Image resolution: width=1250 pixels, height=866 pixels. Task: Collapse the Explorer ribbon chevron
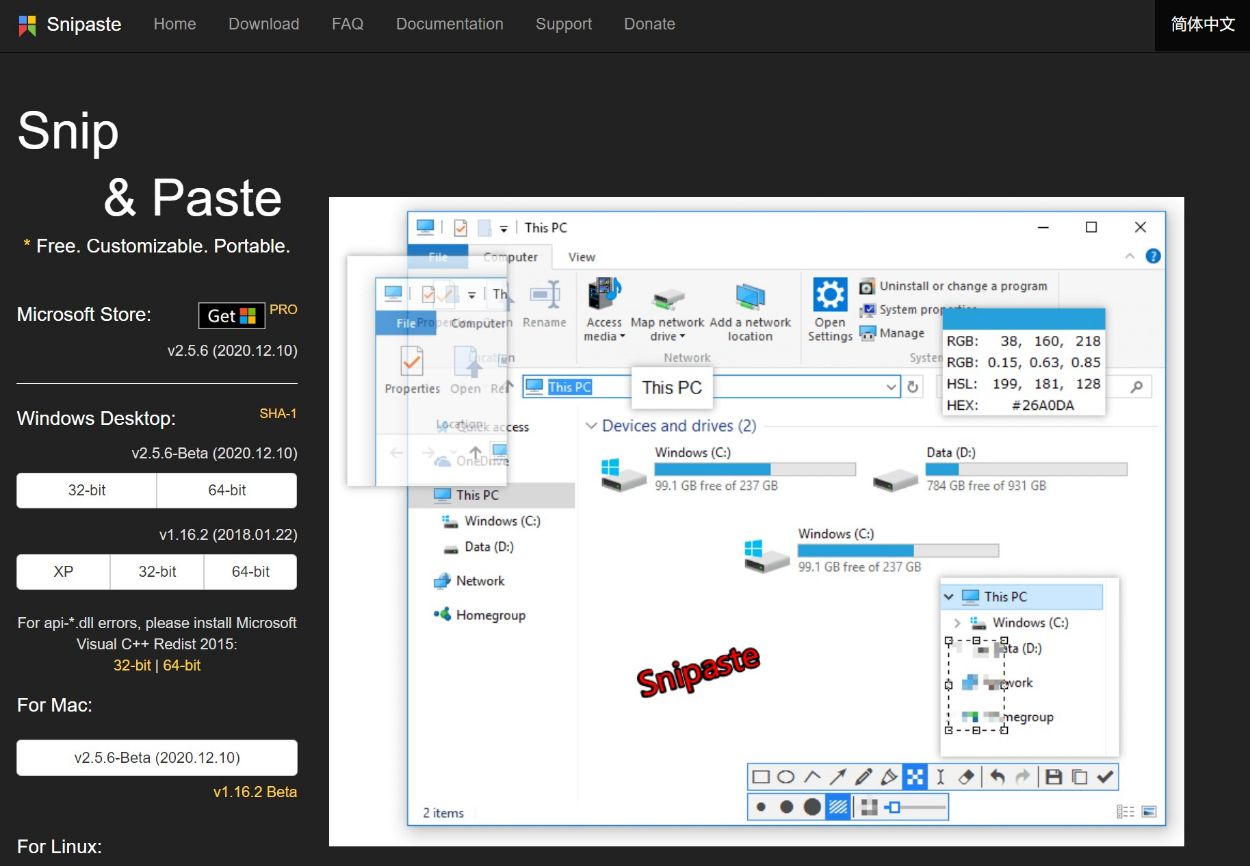1131,256
